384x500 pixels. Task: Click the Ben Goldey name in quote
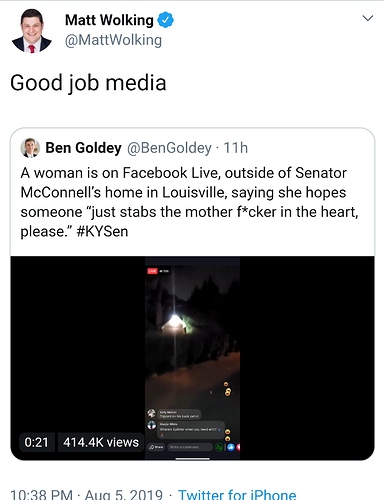point(83,148)
